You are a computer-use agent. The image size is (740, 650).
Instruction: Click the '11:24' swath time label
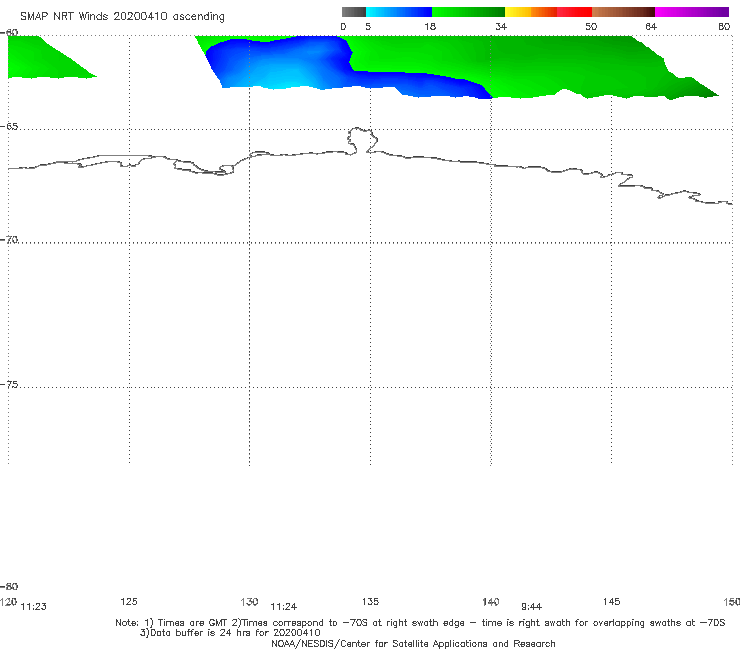pos(284,607)
